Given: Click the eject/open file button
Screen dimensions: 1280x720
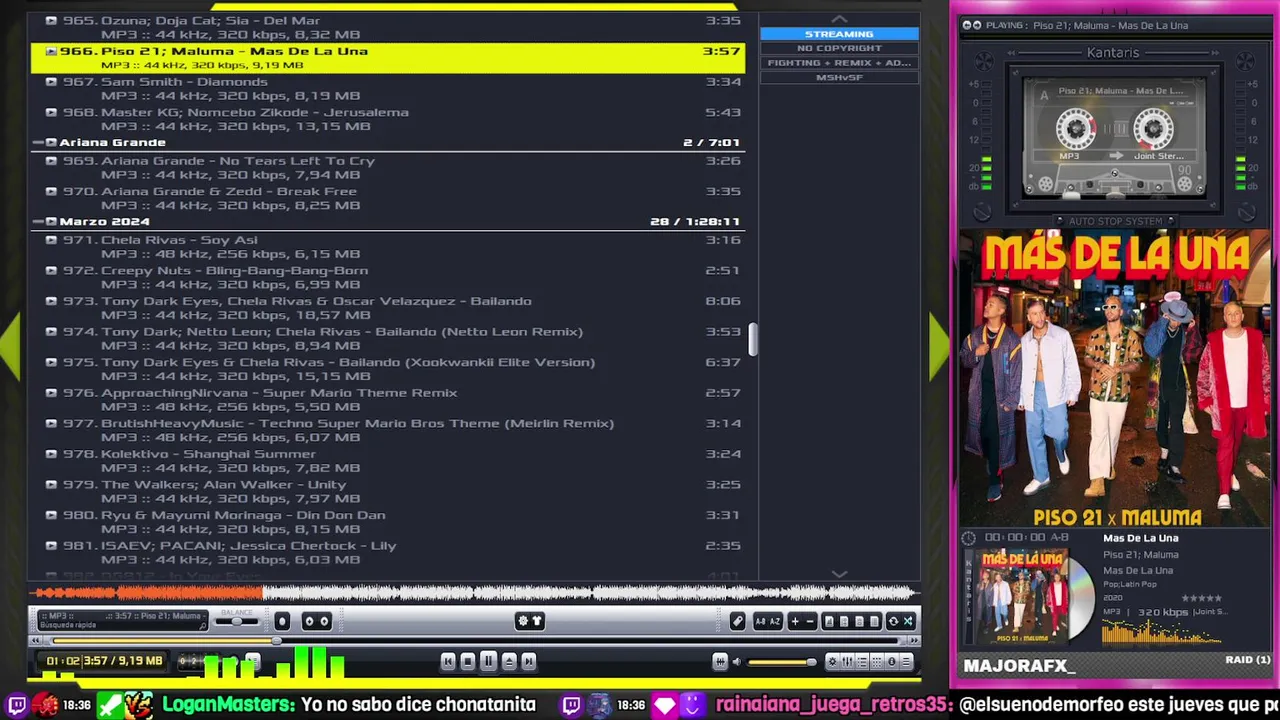Looking at the screenshot, I should tap(509, 661).
